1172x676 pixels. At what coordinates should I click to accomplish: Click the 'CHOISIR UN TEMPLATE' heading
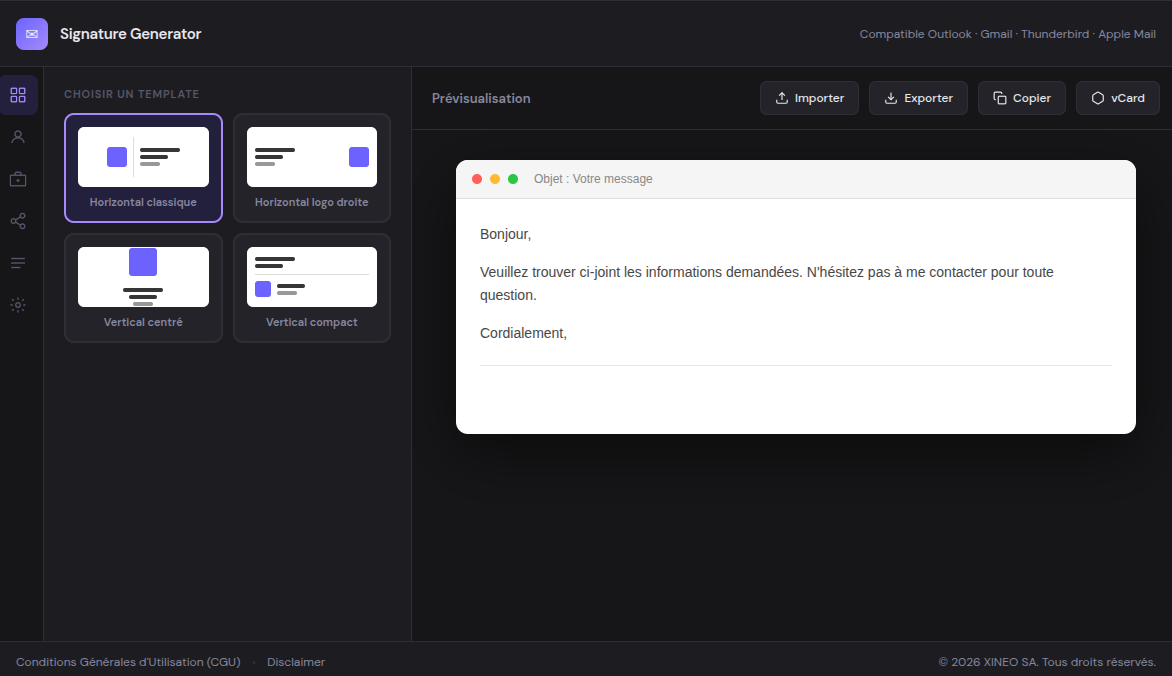coord(132,94)
